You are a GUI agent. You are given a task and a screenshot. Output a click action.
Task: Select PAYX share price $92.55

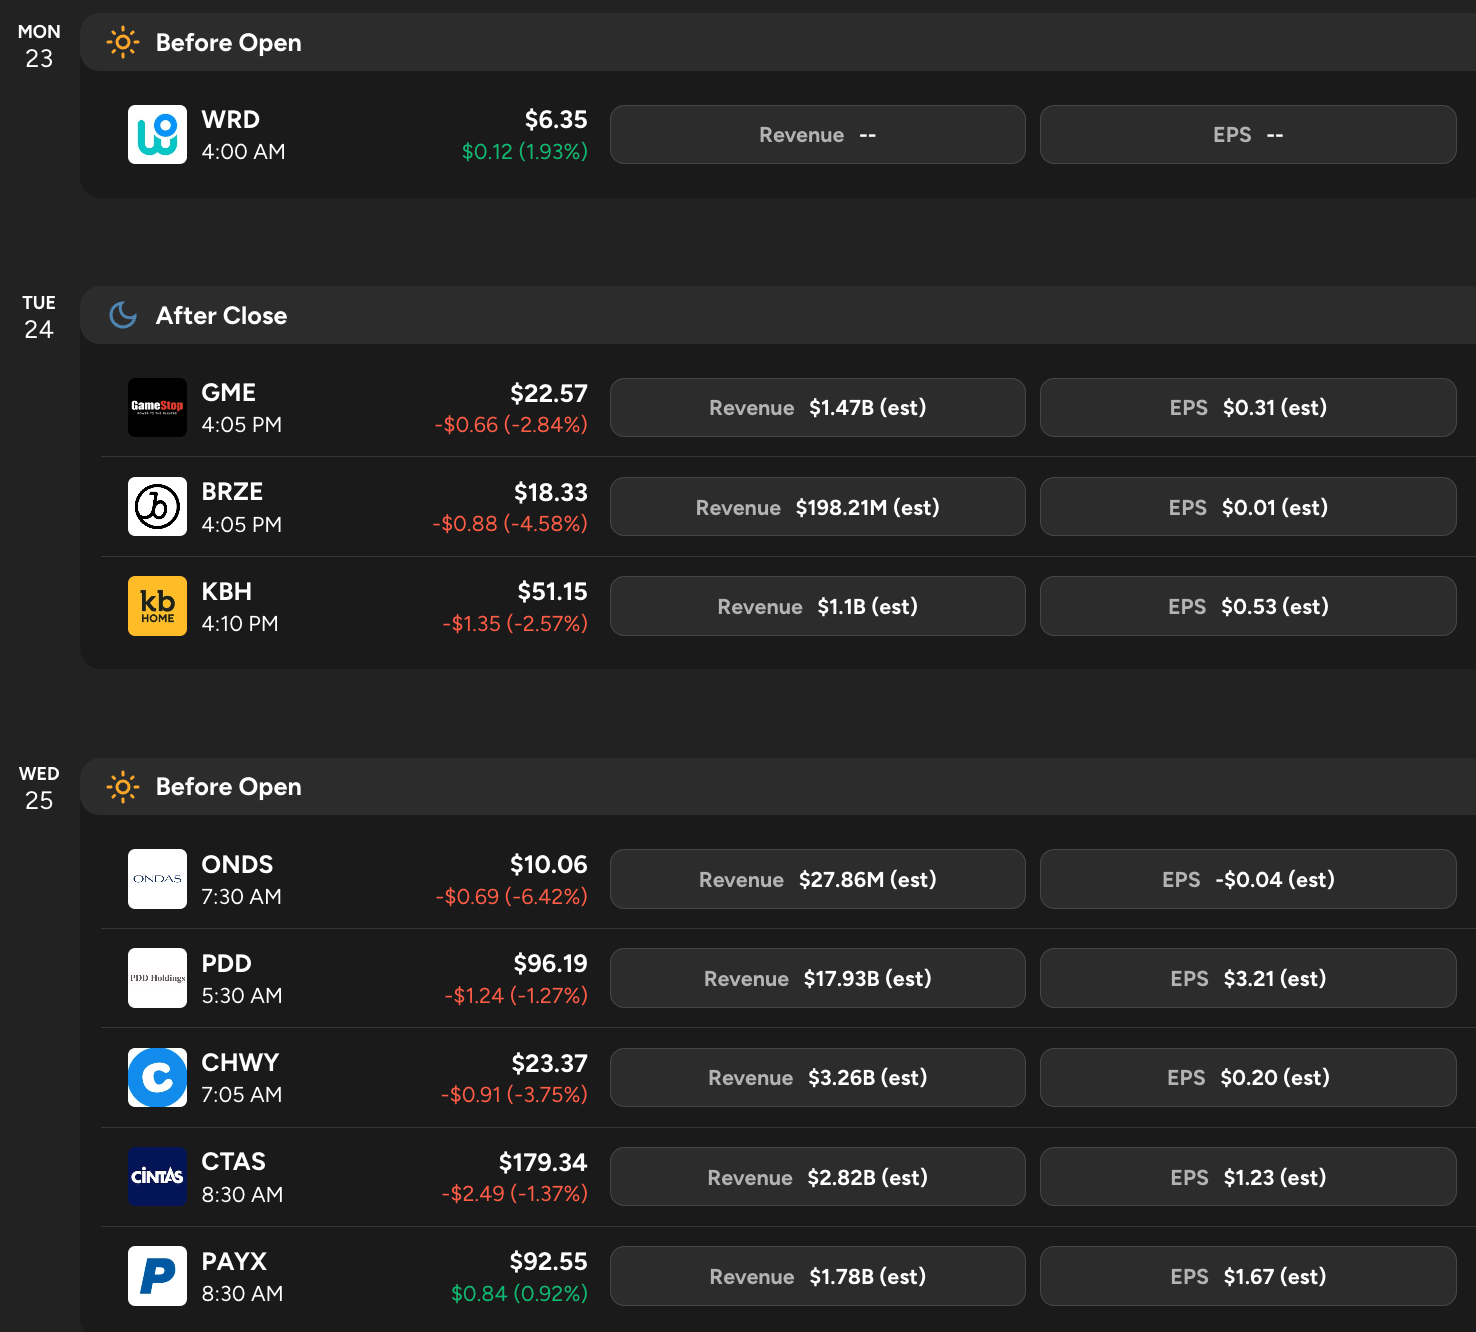pos(549,1262)
